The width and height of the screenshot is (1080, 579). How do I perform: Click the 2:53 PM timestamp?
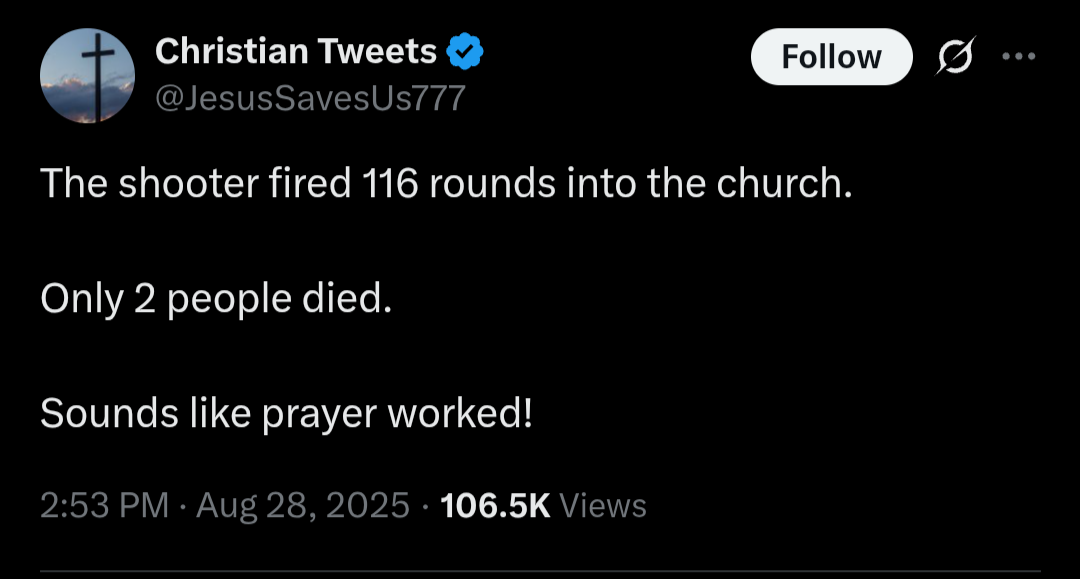tap(104, 505)
